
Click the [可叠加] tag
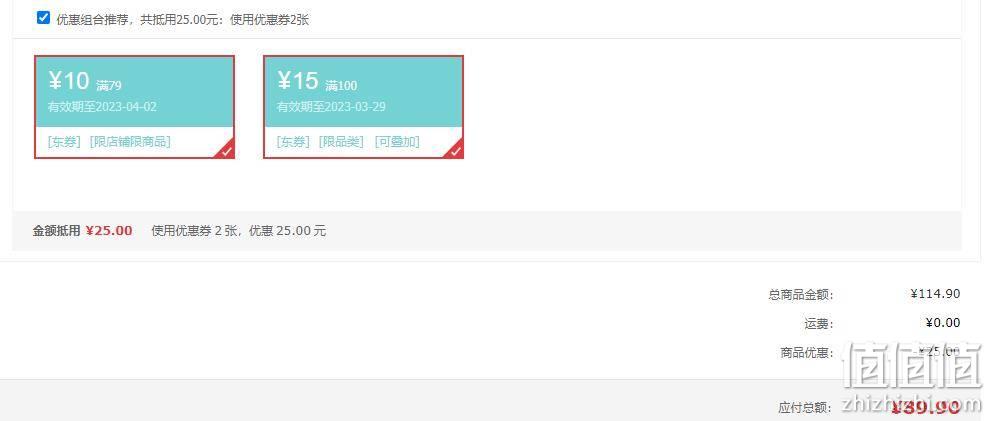click(397, 142)
